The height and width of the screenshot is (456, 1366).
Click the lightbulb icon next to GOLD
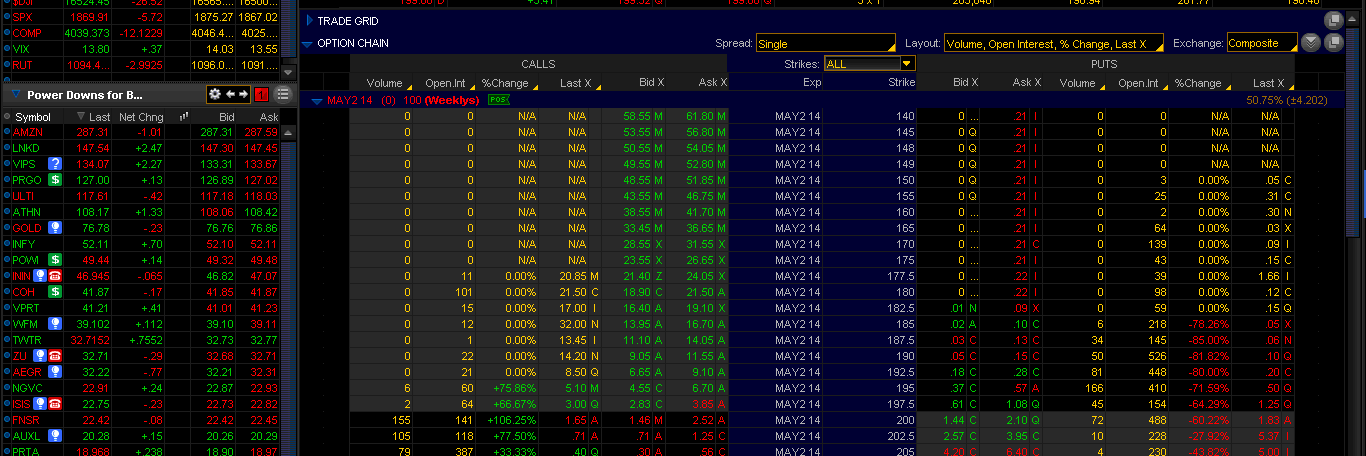click(56, 228)
